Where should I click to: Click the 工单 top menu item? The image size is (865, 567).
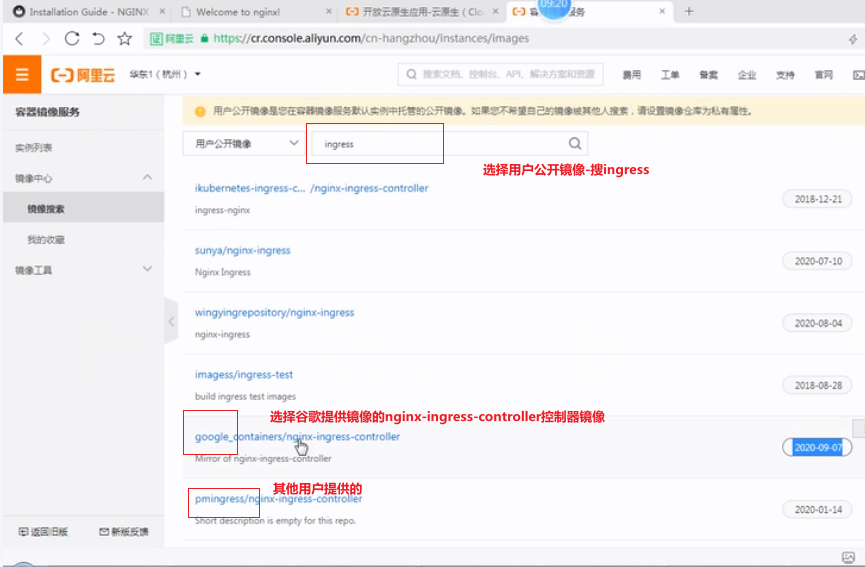coord(670,75)
